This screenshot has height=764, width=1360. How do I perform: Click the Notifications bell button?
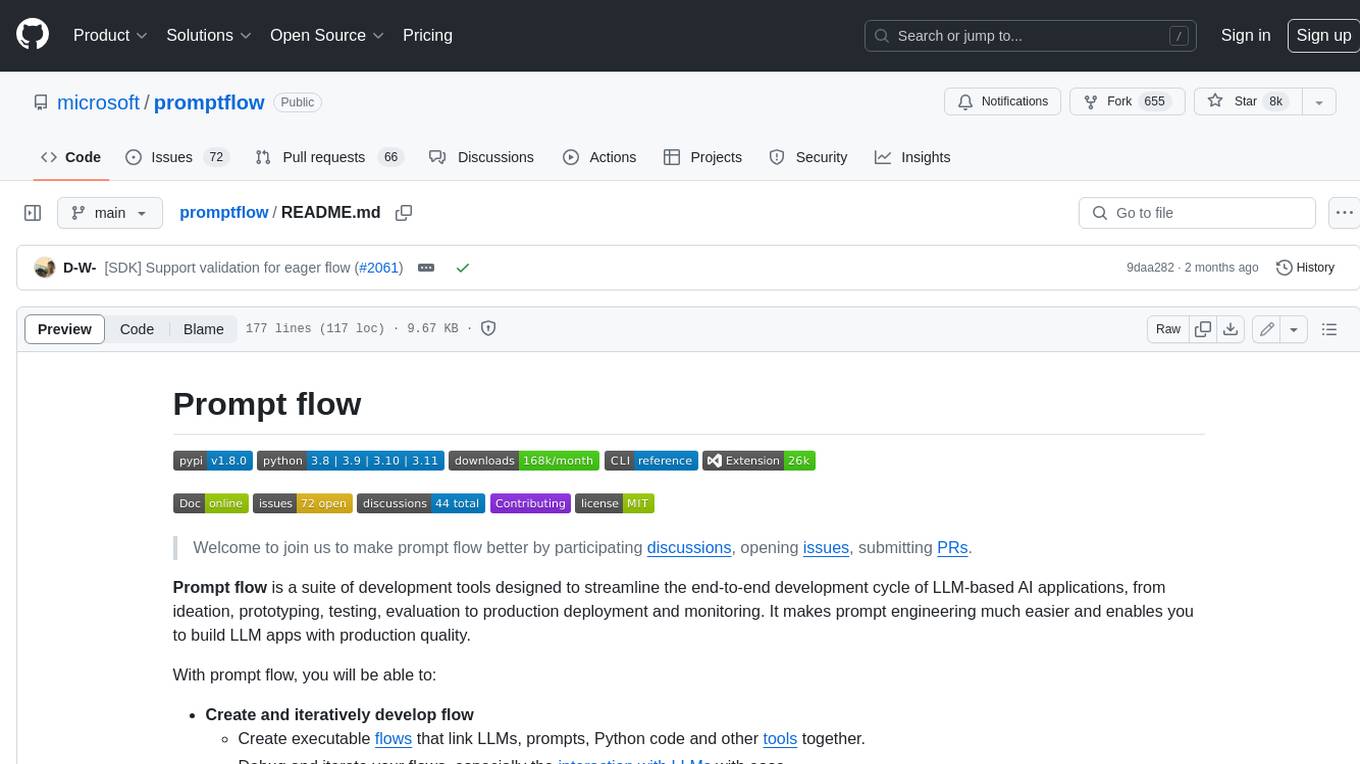(1003, 101)
